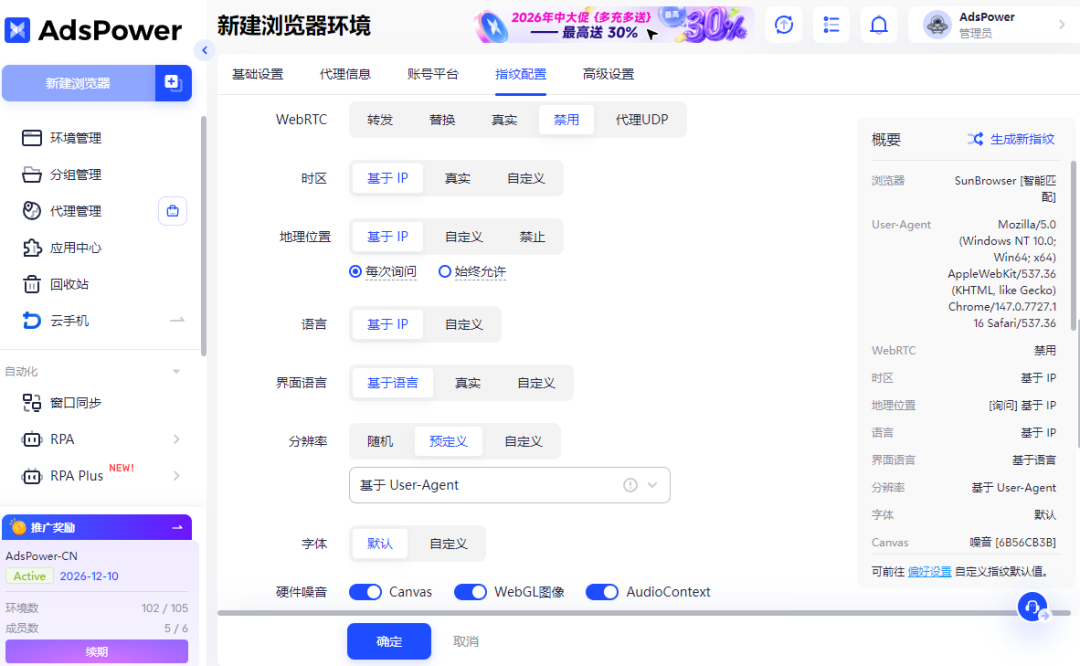This screenshot has height=666, width=1080.
Task: Switch to the 基础设置 tab
Action: coord(258,74)
